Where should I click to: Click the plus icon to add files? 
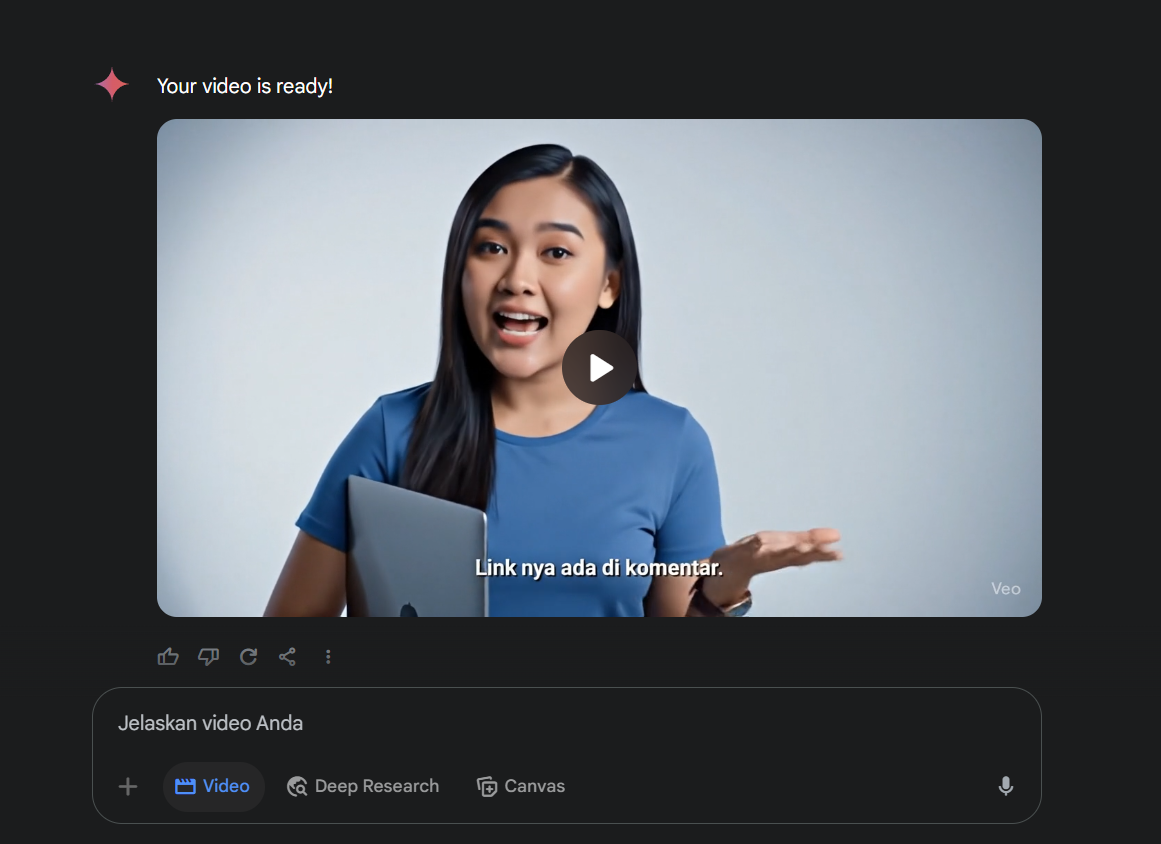click(128, 786)
